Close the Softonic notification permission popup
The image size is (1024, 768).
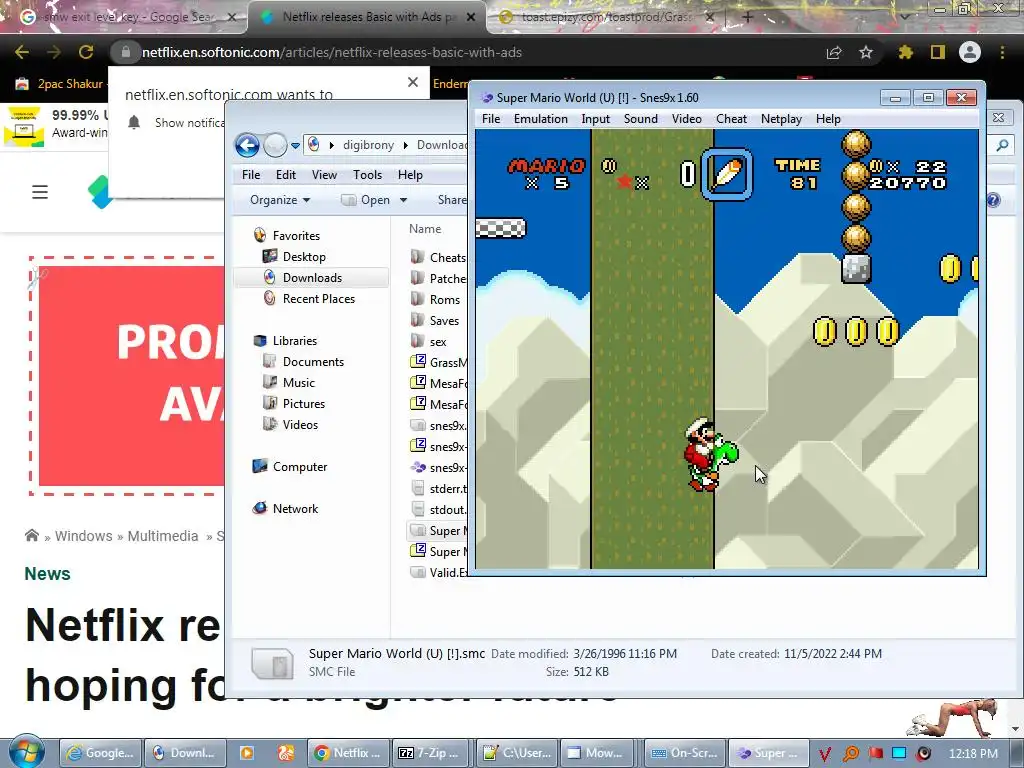[413, 82]
